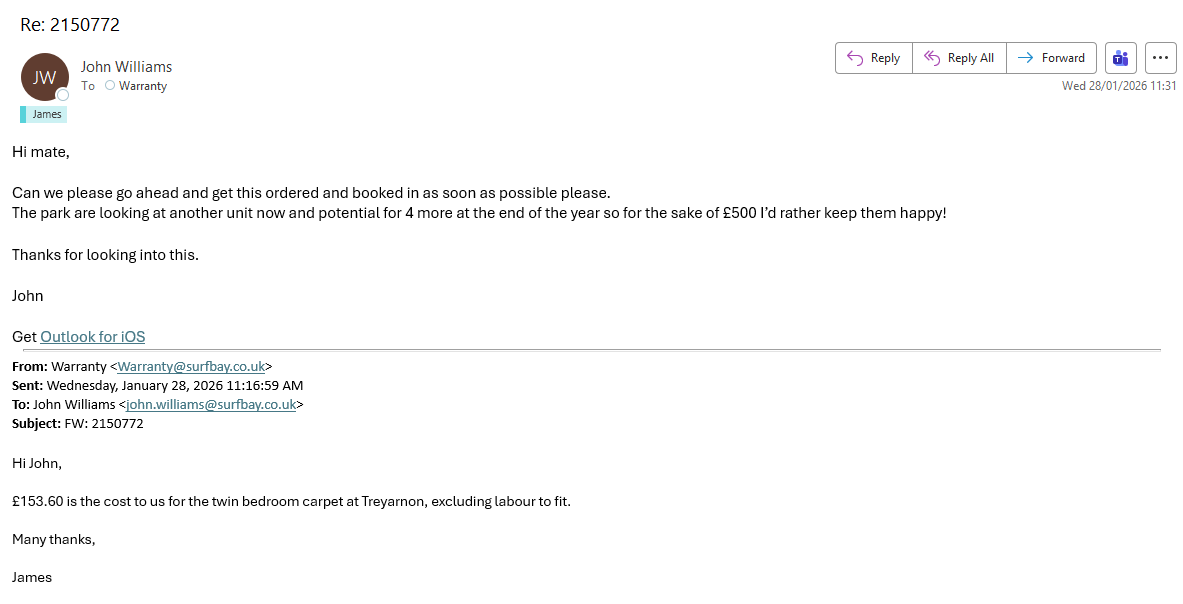Open the Teams chat icon
Viewport: 1183px width, 604px height.
(x=1121, y=58)
